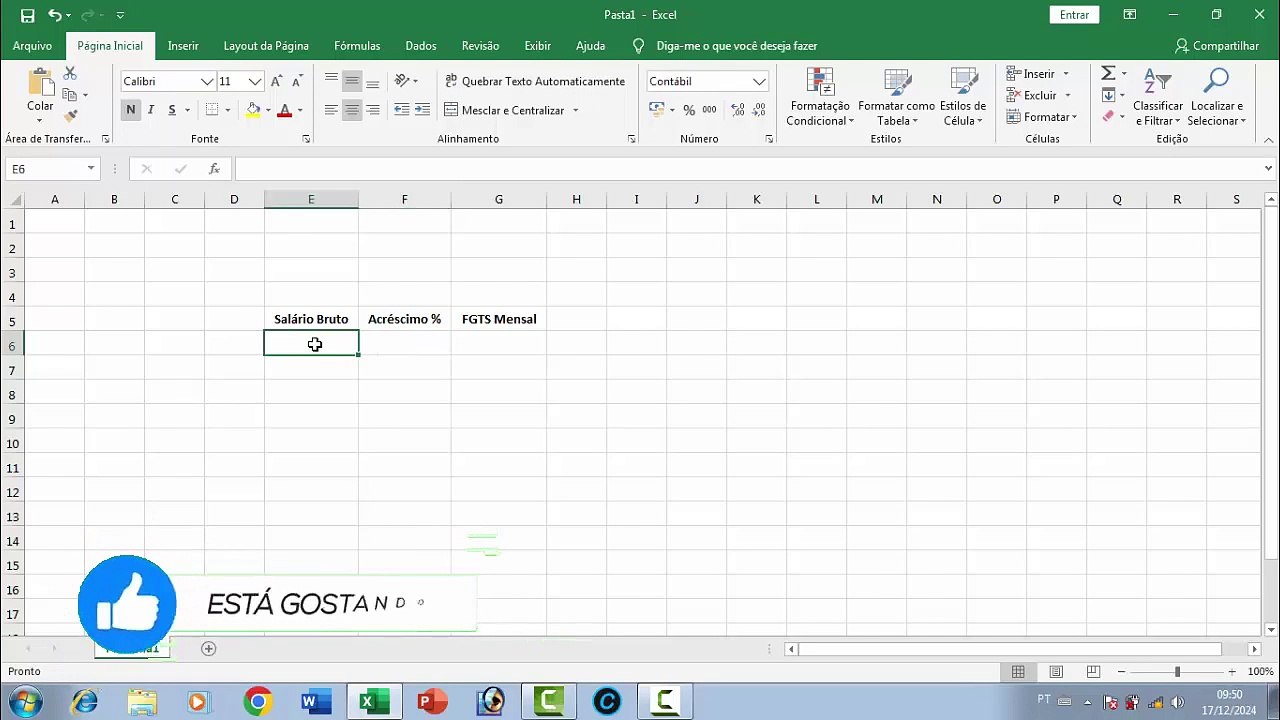Switch to Page Break Preview icon
The width and height of the screenshot is (1280, 720).
1093,672
